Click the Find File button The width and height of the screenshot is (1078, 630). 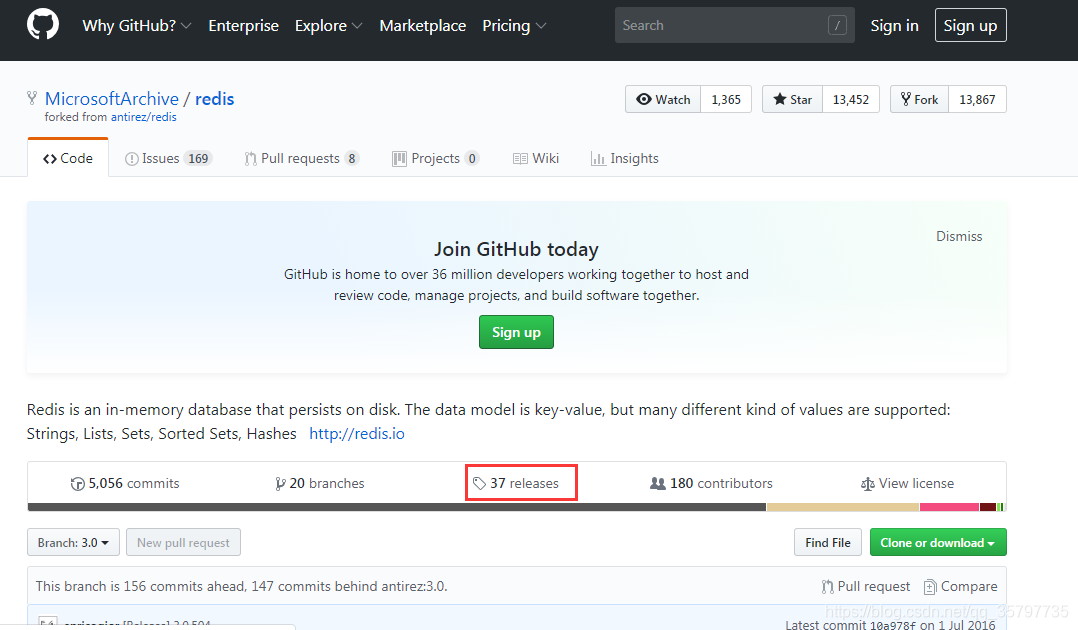(828, 542)
